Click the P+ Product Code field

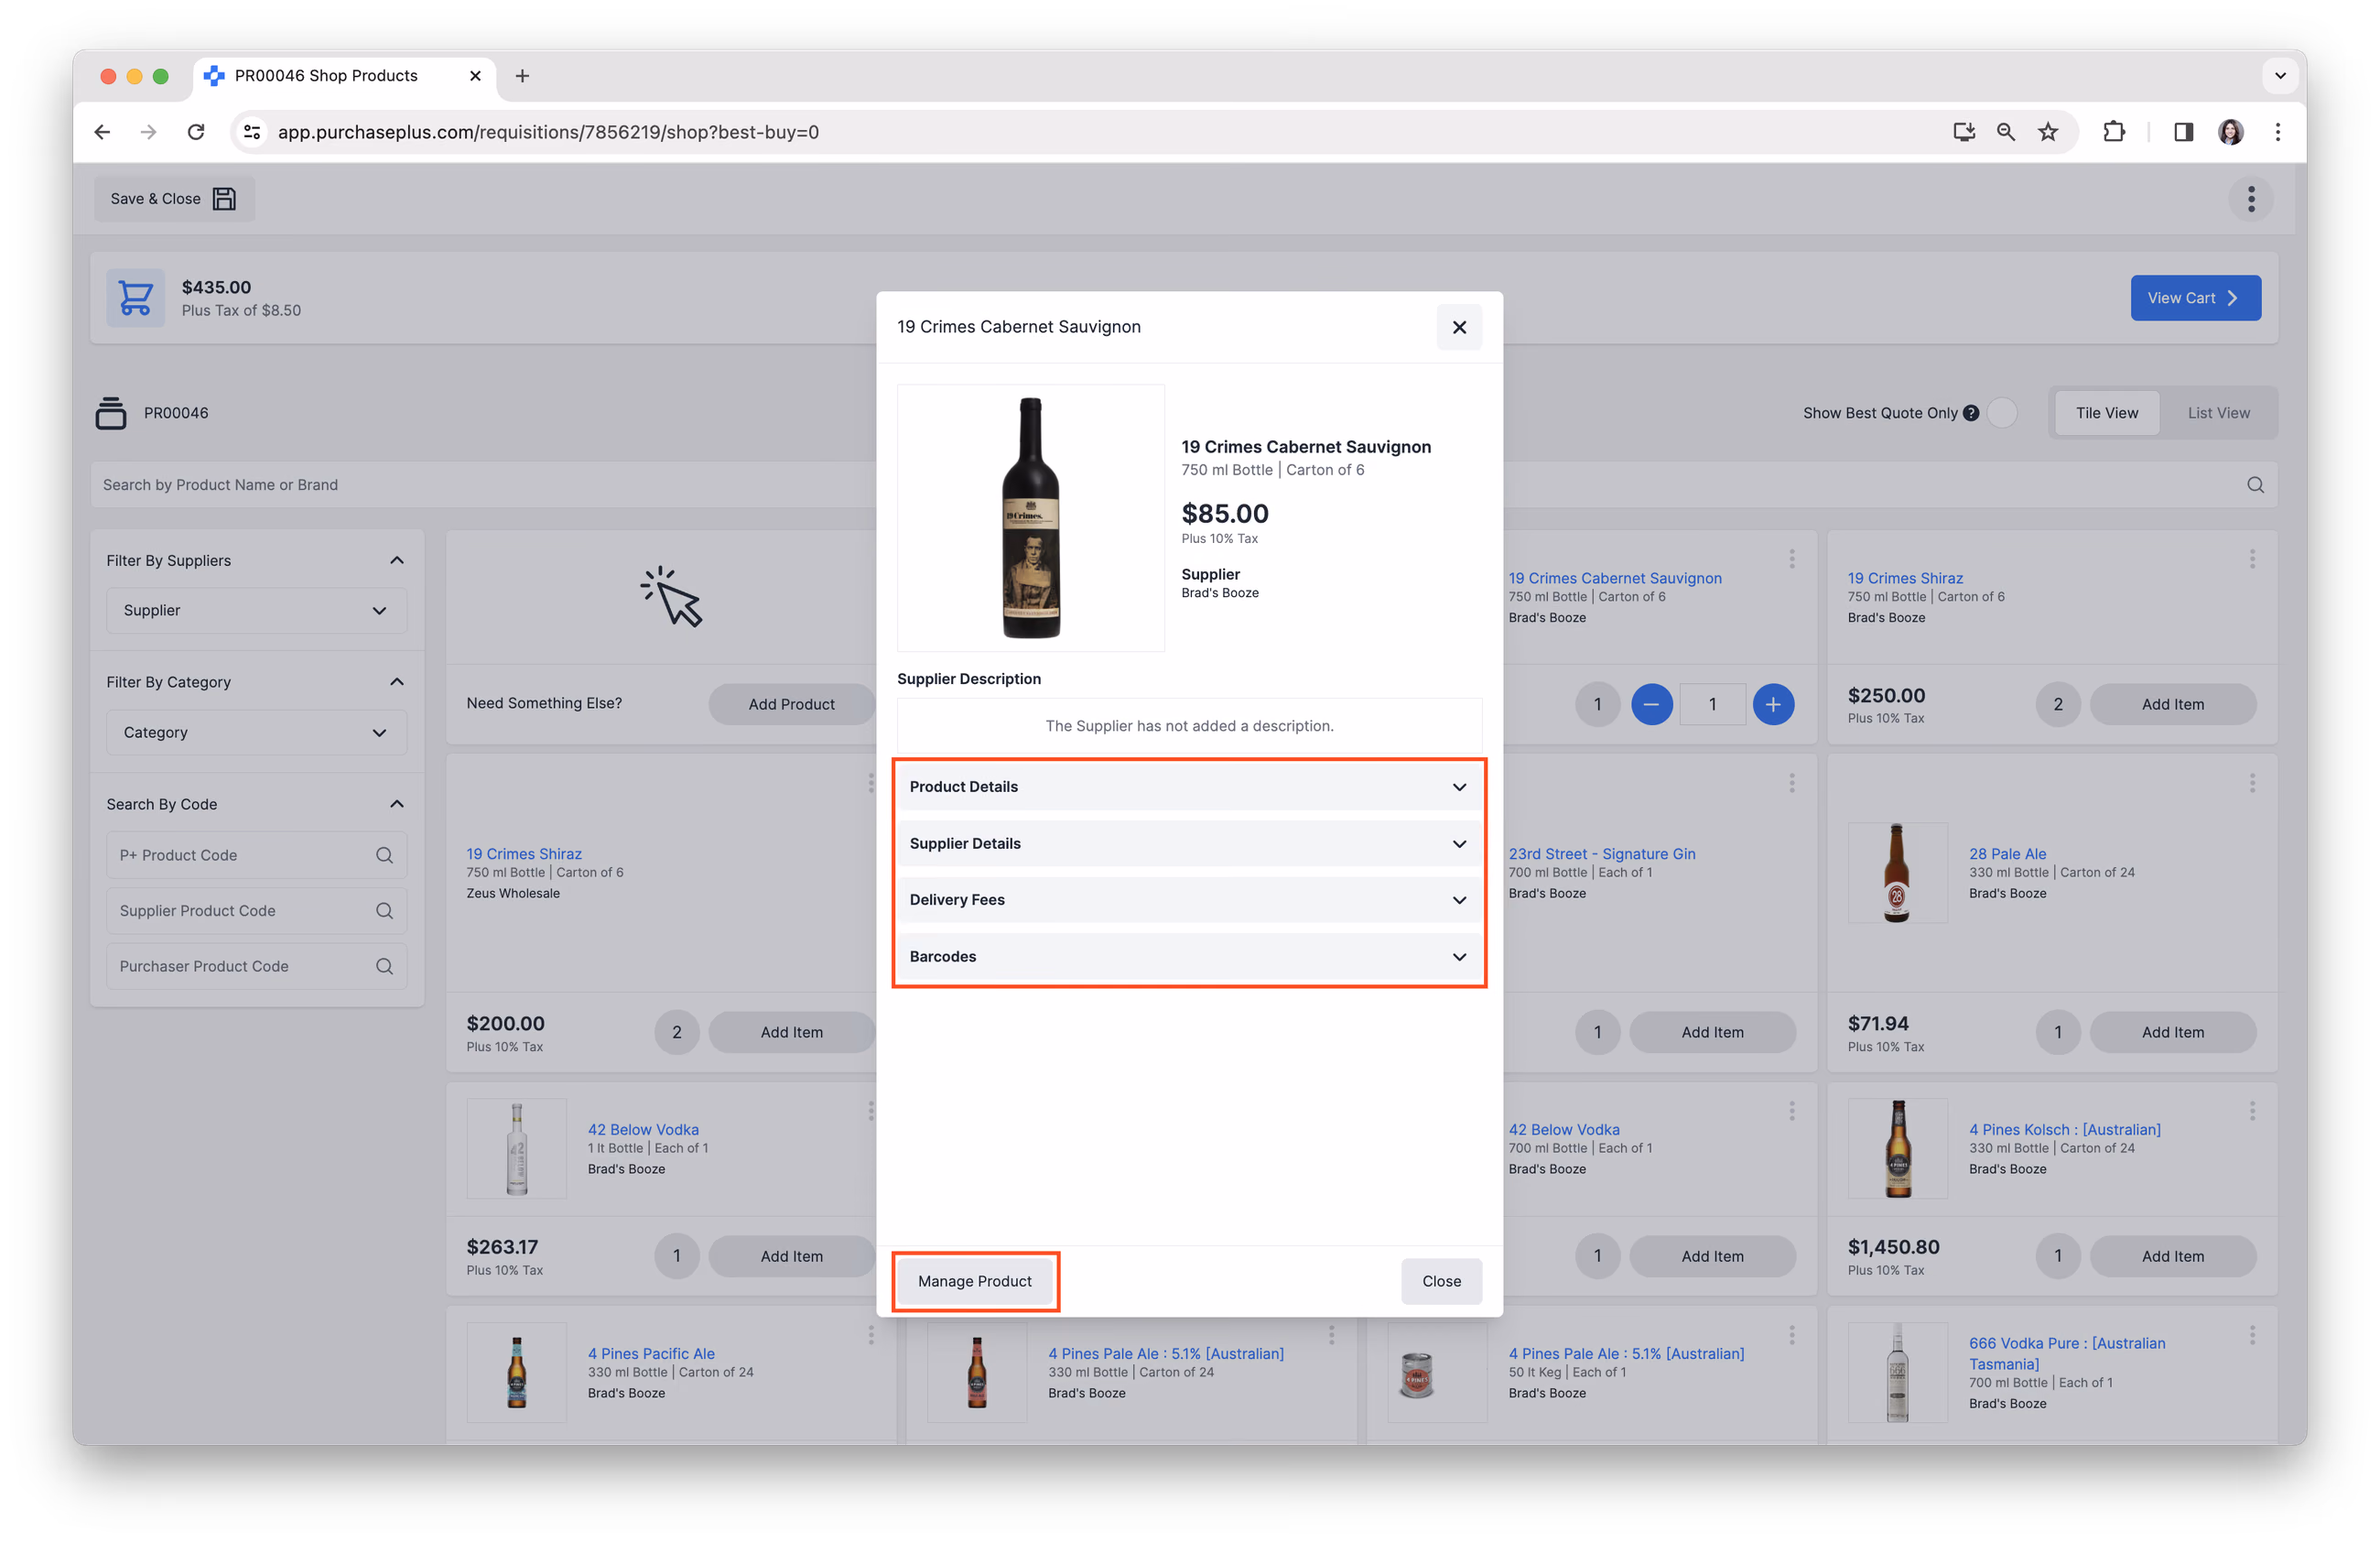256,855
